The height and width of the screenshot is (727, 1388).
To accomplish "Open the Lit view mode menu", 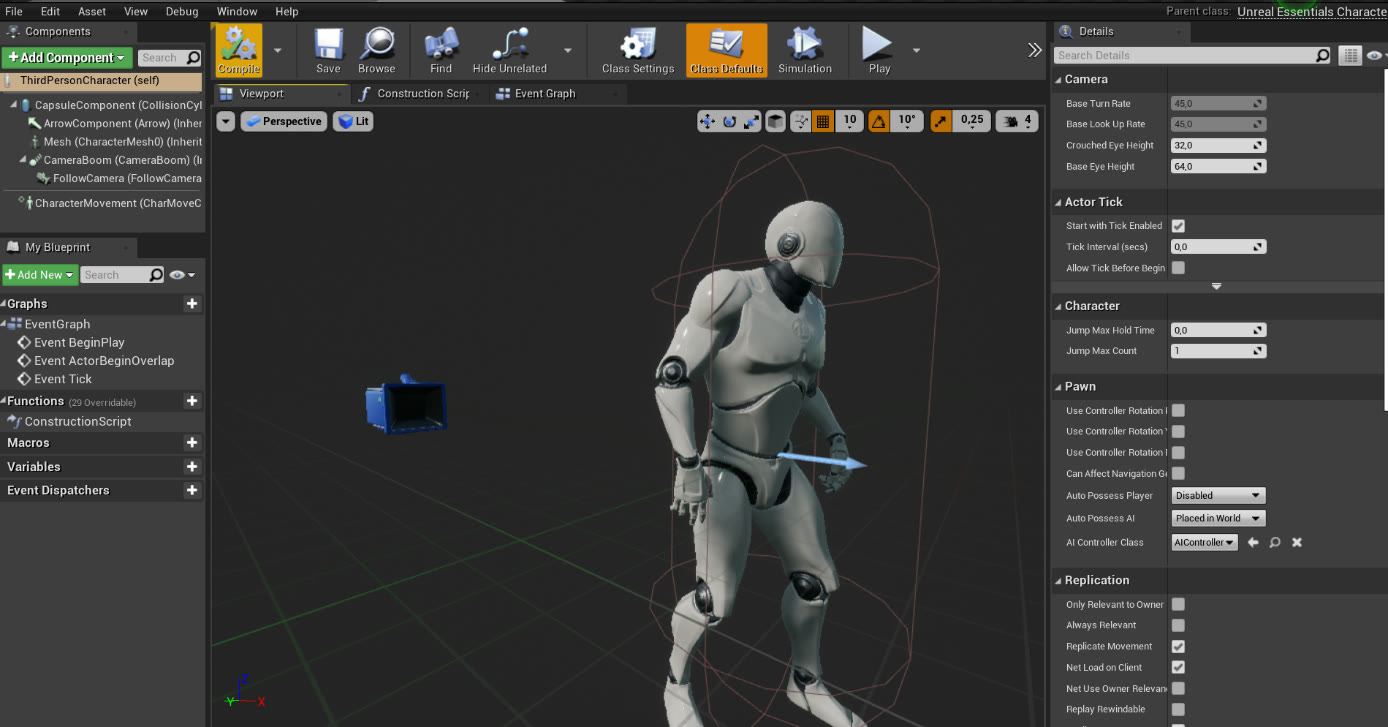I will (353, 121).
